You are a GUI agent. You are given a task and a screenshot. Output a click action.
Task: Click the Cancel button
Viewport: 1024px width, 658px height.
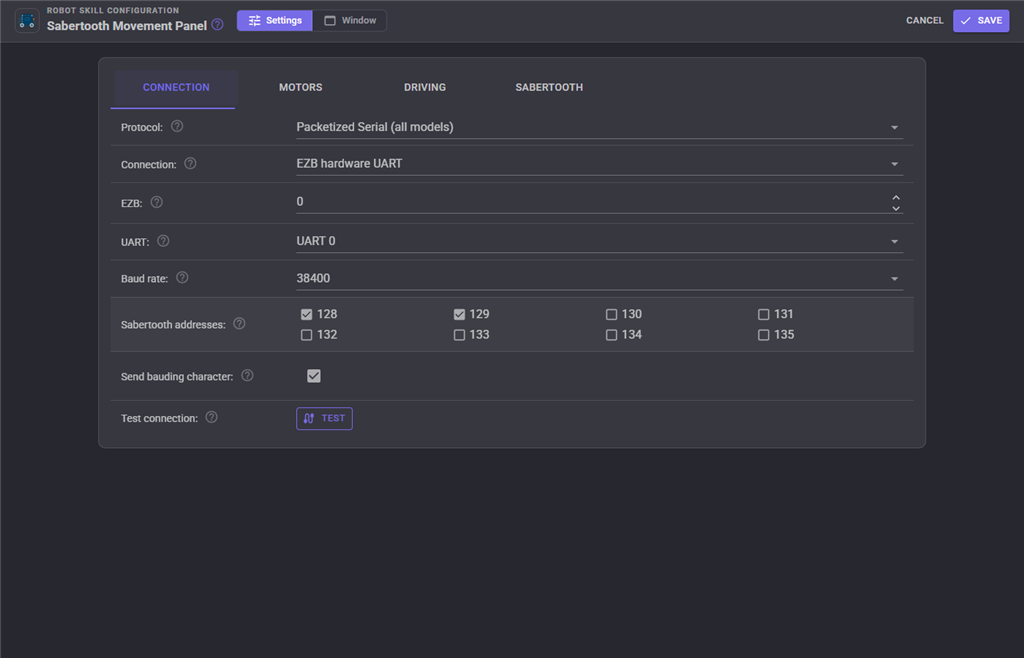(924, 20)
